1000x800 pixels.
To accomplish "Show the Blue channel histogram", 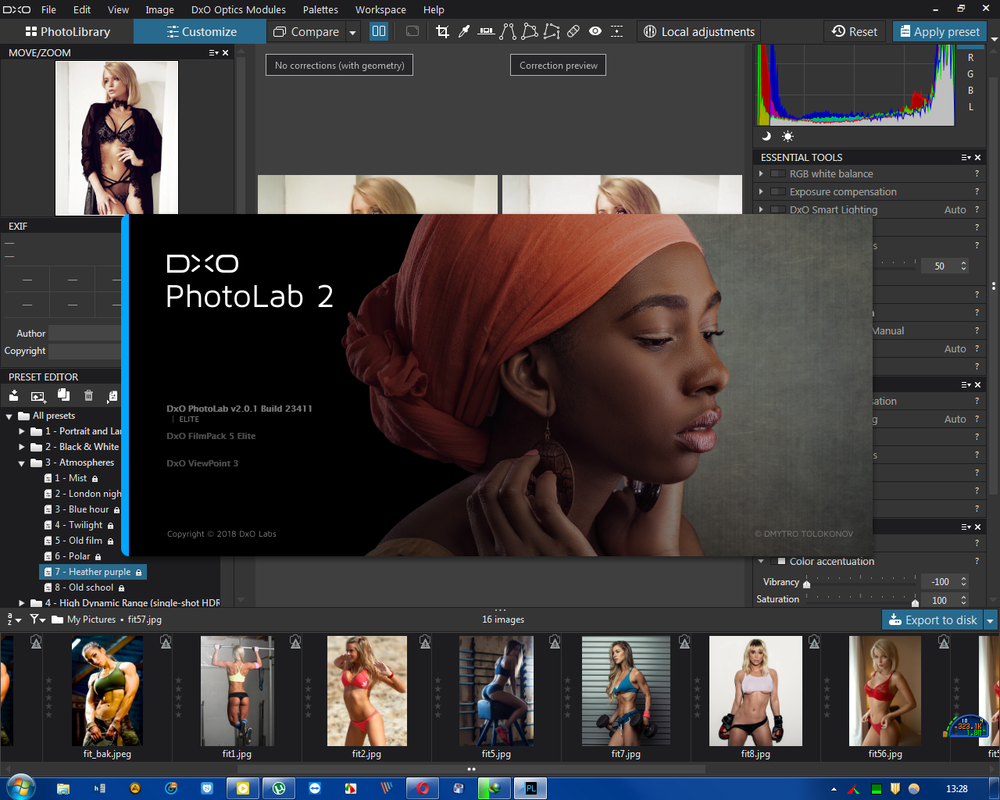I will pos(971,91).
